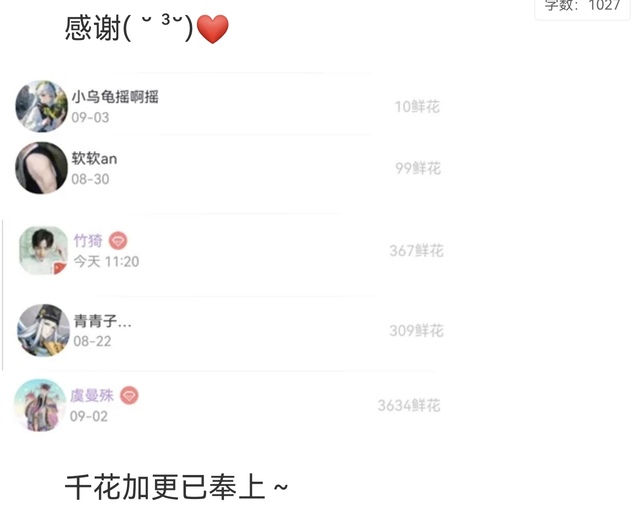Open 小乌龟摇啊摇 user avatar
Screen dimensions: 640x515
(x=41, y=106)
